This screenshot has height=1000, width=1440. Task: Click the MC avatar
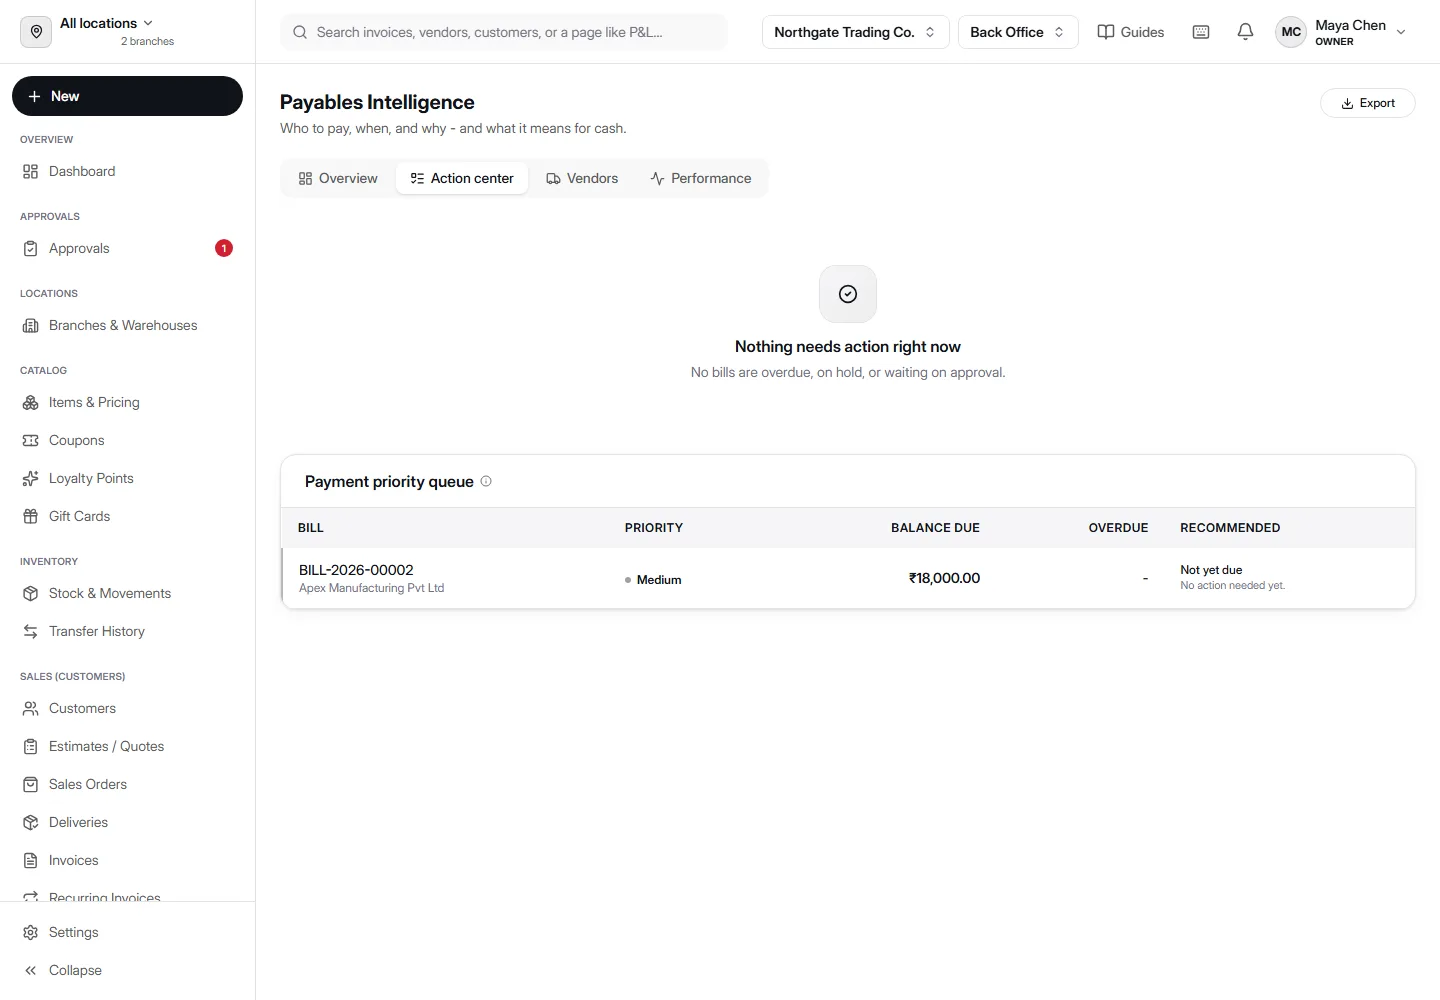coord(1291,32)
